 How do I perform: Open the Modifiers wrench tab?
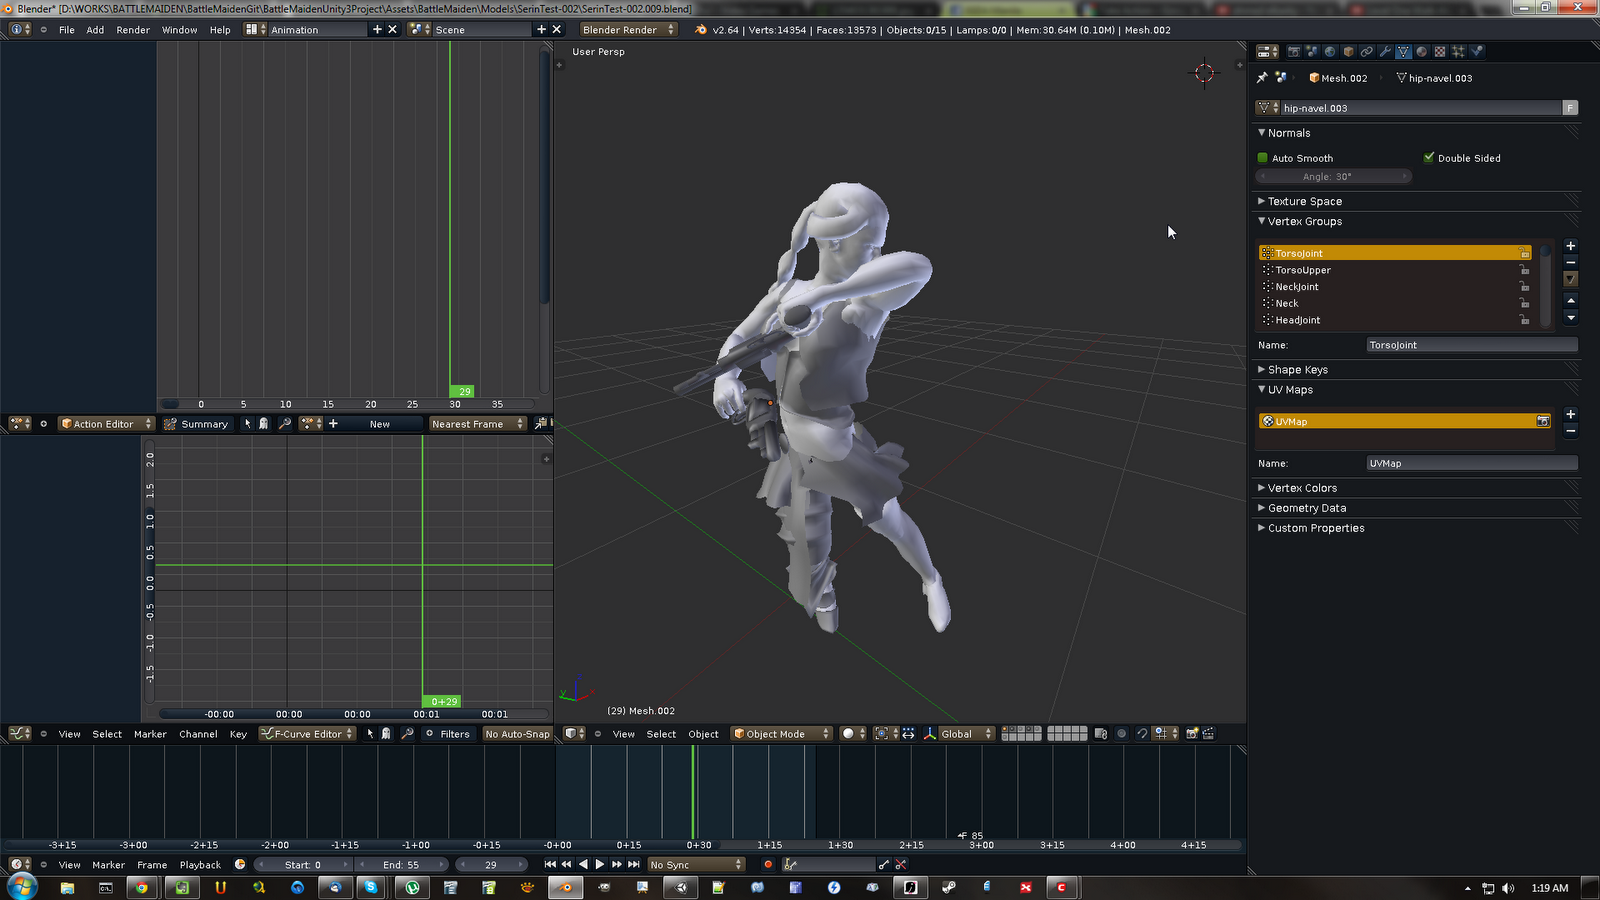(1385, 52)
